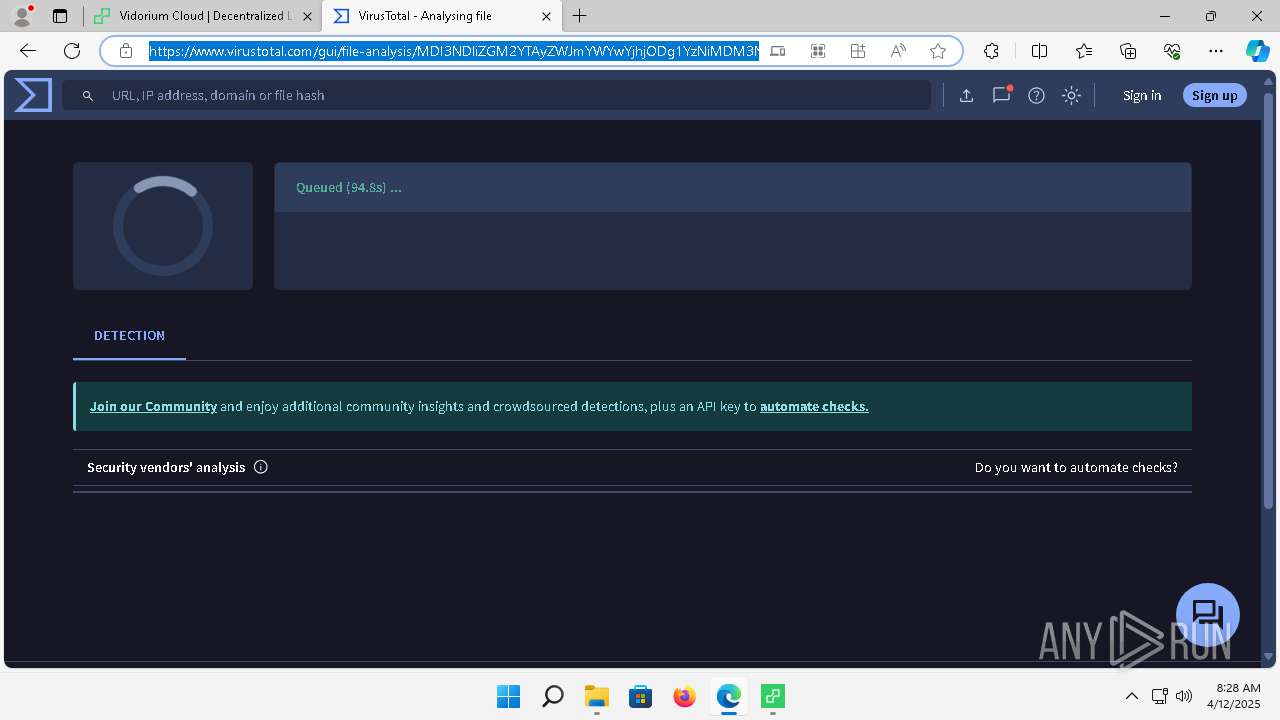1280x720 pixels.
Task: View site information lock icon
Action: click(x=126, y=51)
